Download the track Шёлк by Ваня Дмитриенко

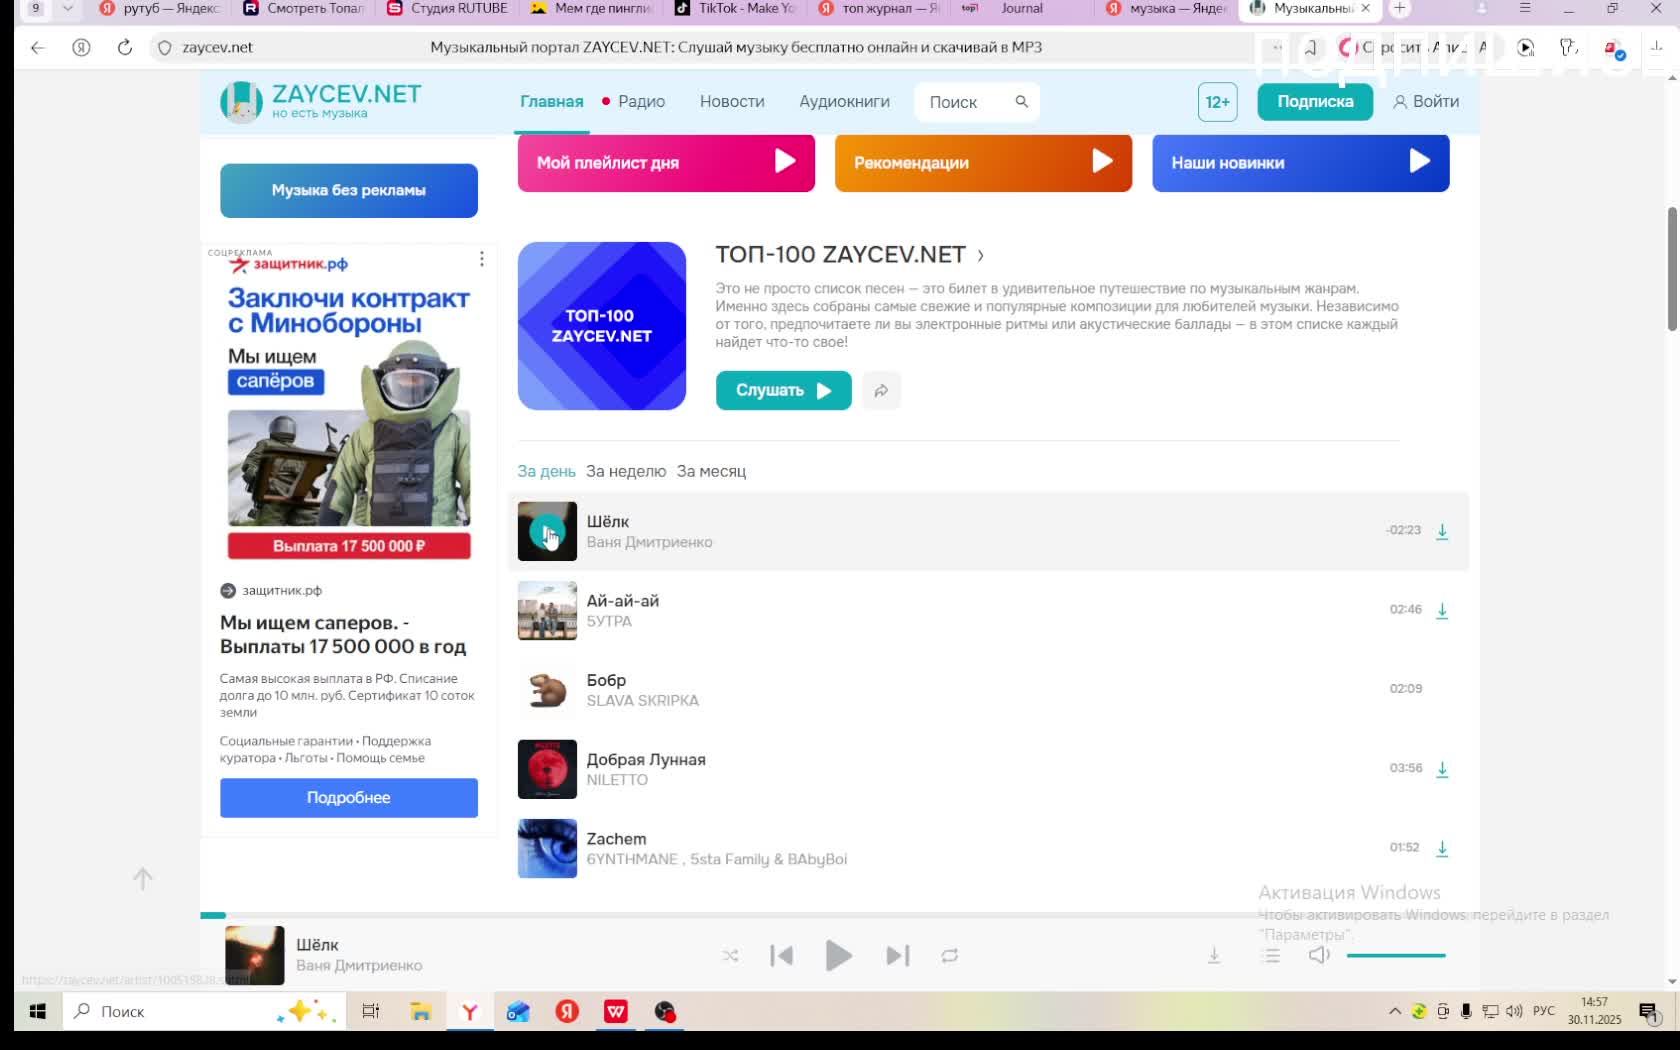(1442, 531)
